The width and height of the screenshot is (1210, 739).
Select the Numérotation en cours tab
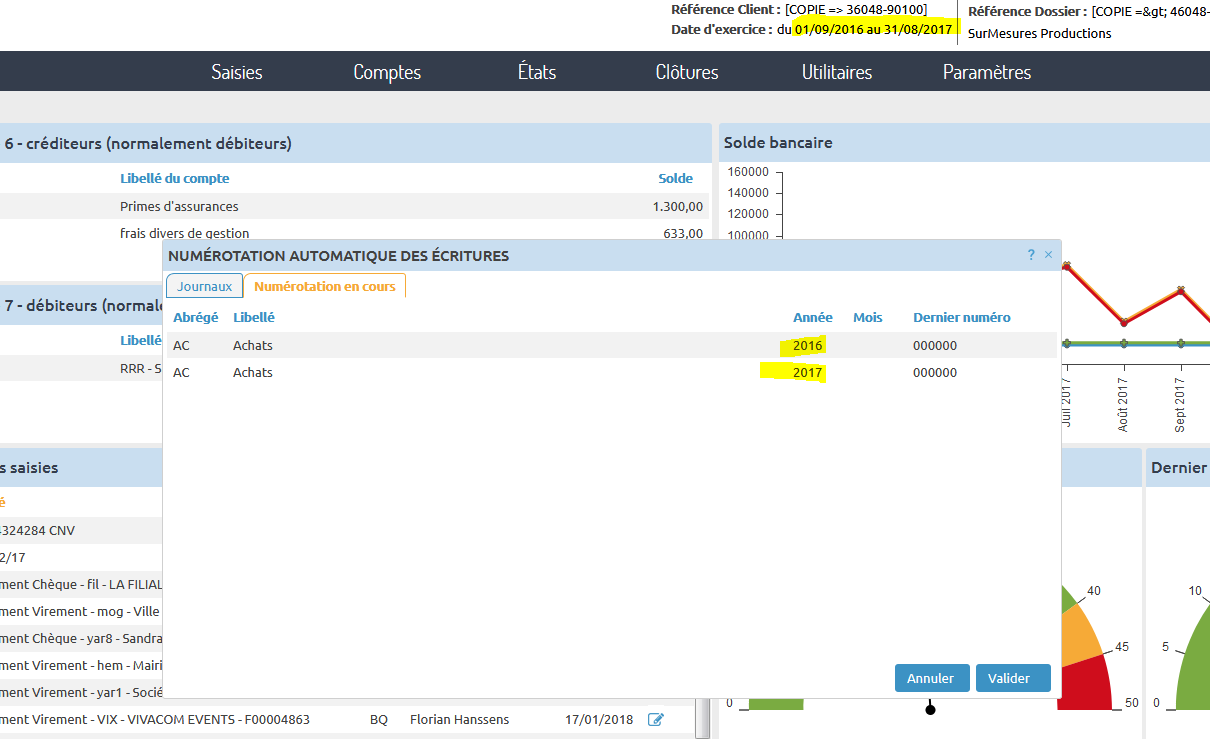[x=325, y=286]
